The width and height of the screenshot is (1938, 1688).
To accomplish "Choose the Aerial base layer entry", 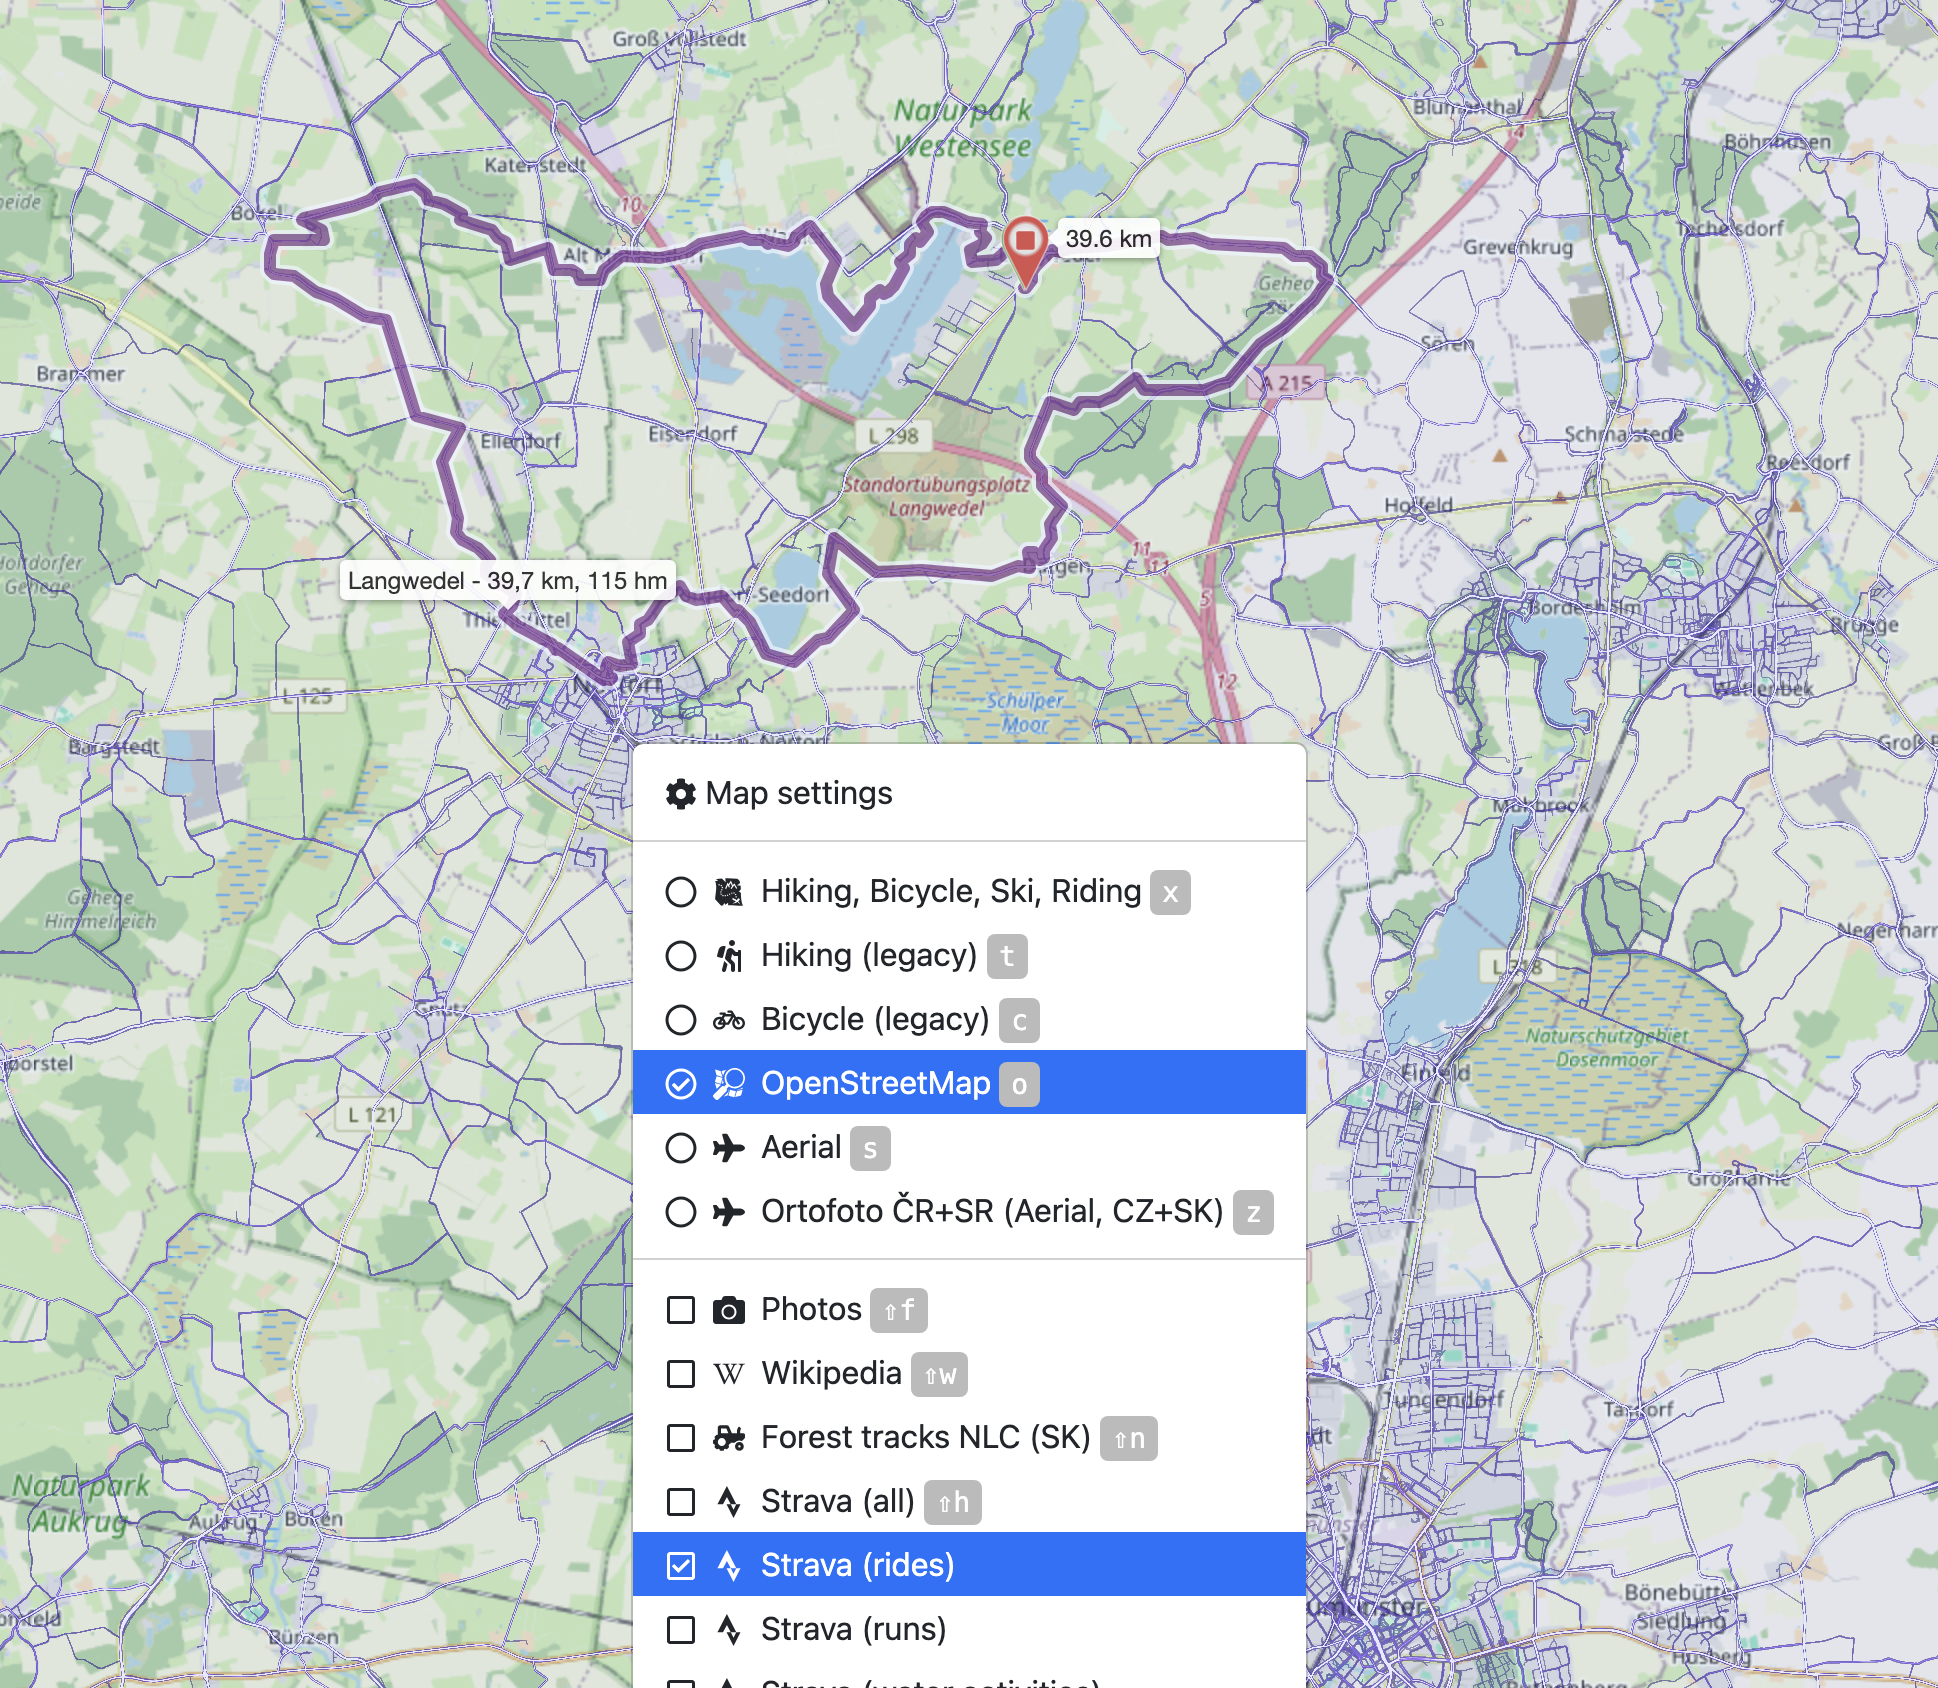I will (x=969, y=1147).
